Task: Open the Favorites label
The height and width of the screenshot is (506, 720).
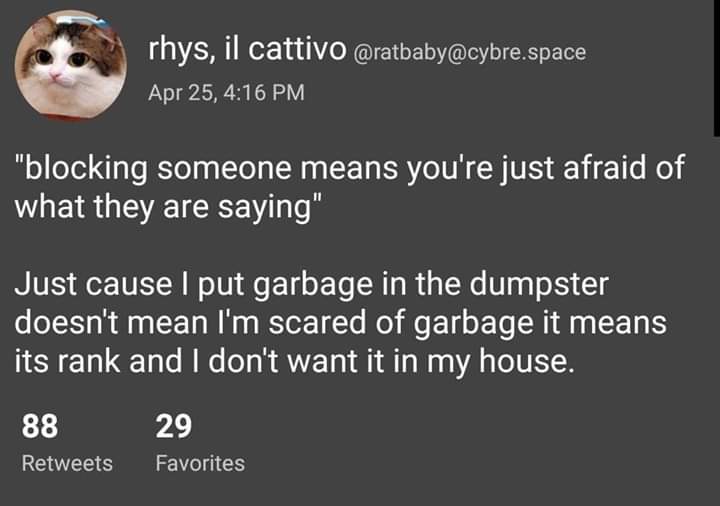Action: (x=200, y=463)
